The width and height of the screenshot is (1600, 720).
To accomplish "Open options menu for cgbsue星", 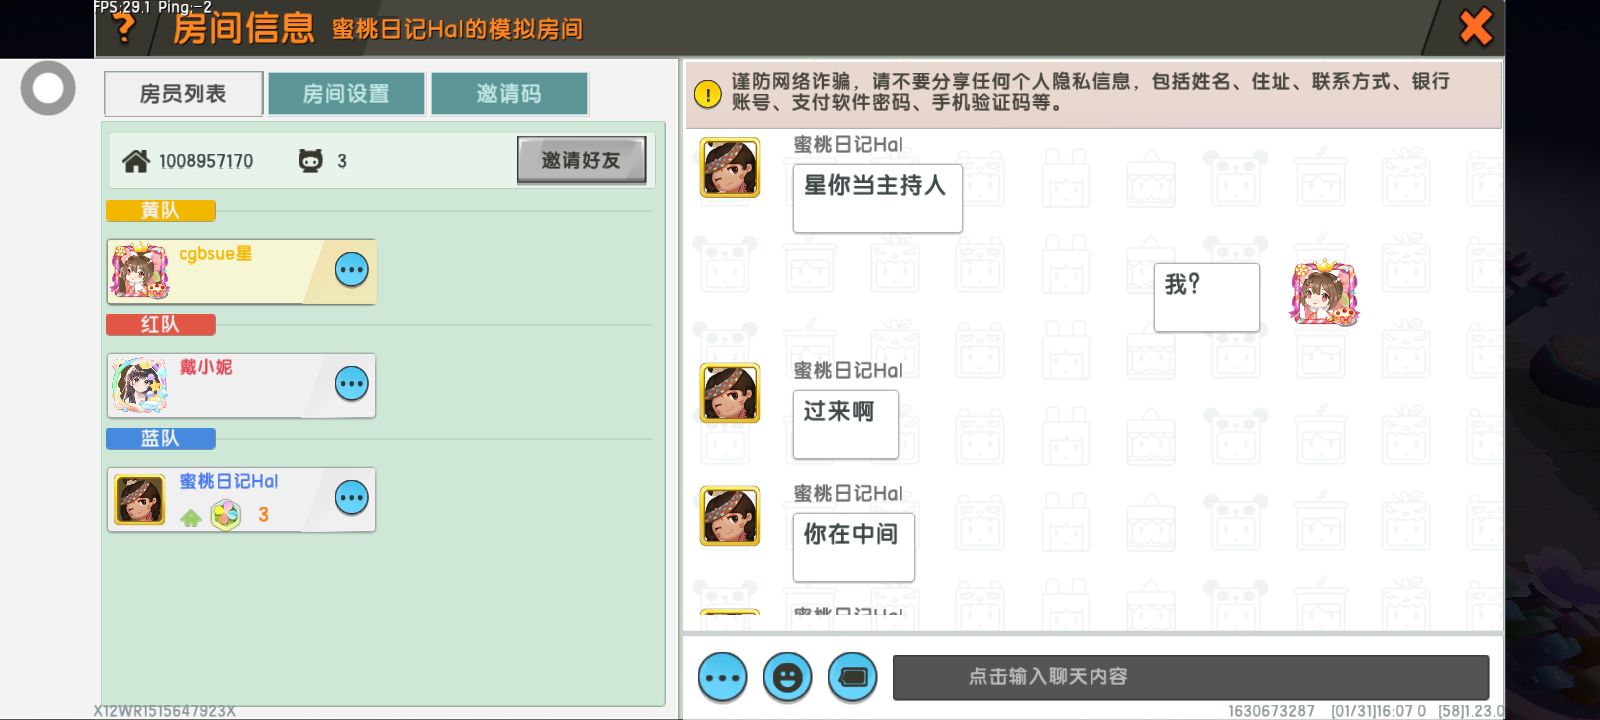I will click(x=352, y=270).
